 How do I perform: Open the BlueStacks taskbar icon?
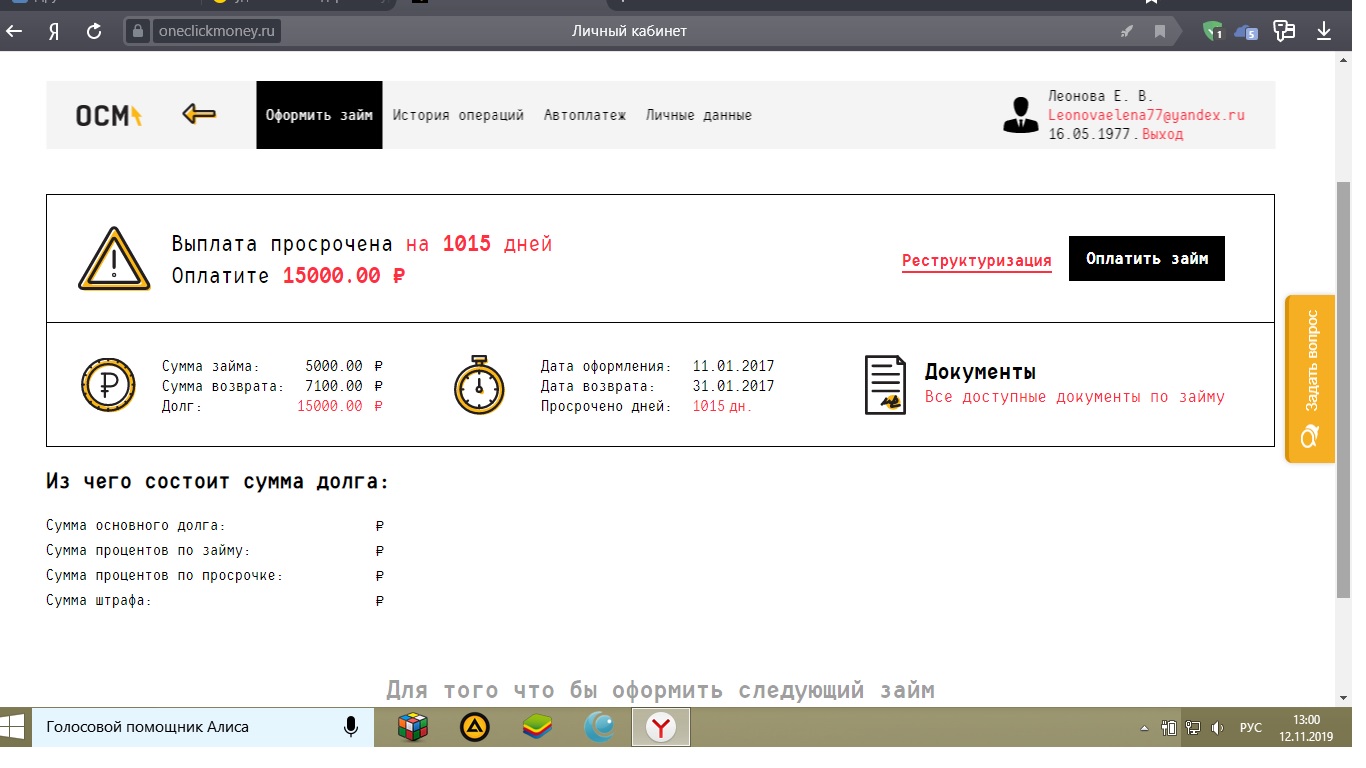pyautogui.click(x=537, y=727)
